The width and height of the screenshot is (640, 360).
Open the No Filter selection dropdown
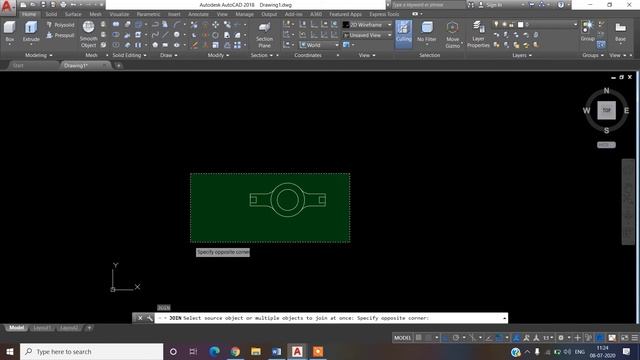427,33
